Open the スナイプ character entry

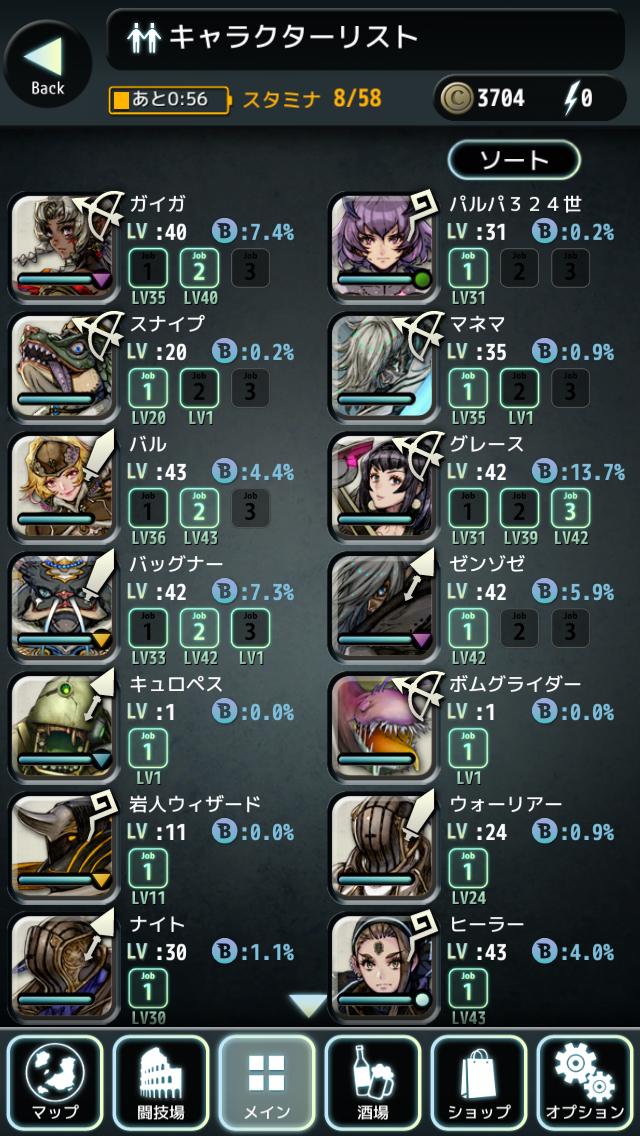[159, 367]
